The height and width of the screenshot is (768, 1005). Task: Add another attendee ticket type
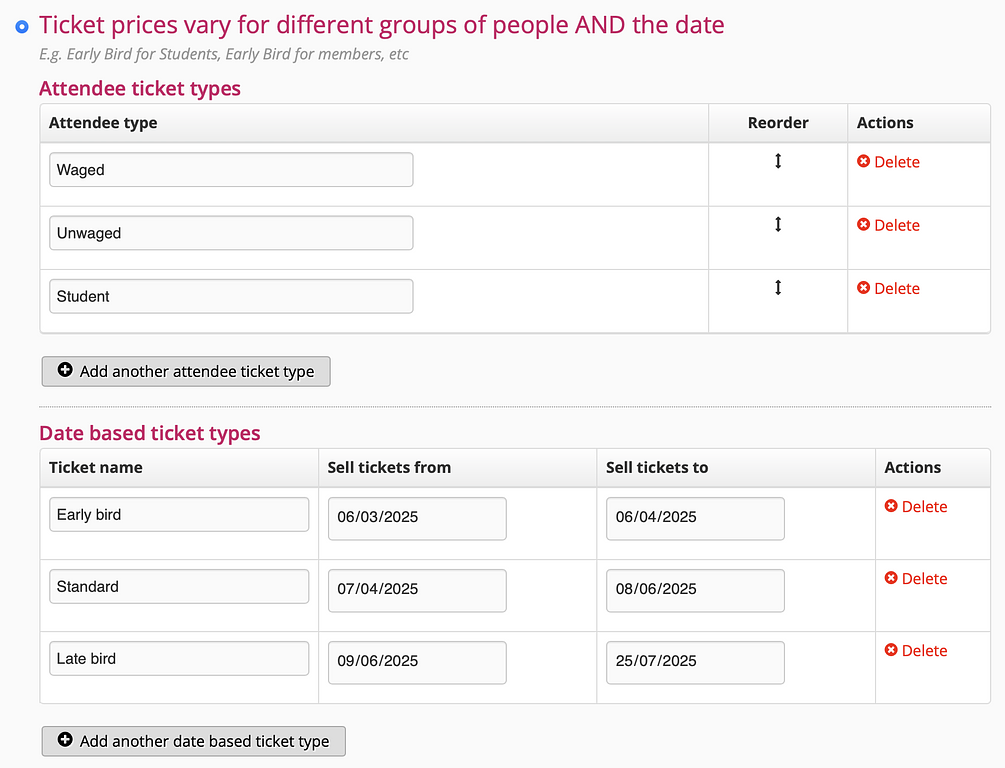[186, 371]
